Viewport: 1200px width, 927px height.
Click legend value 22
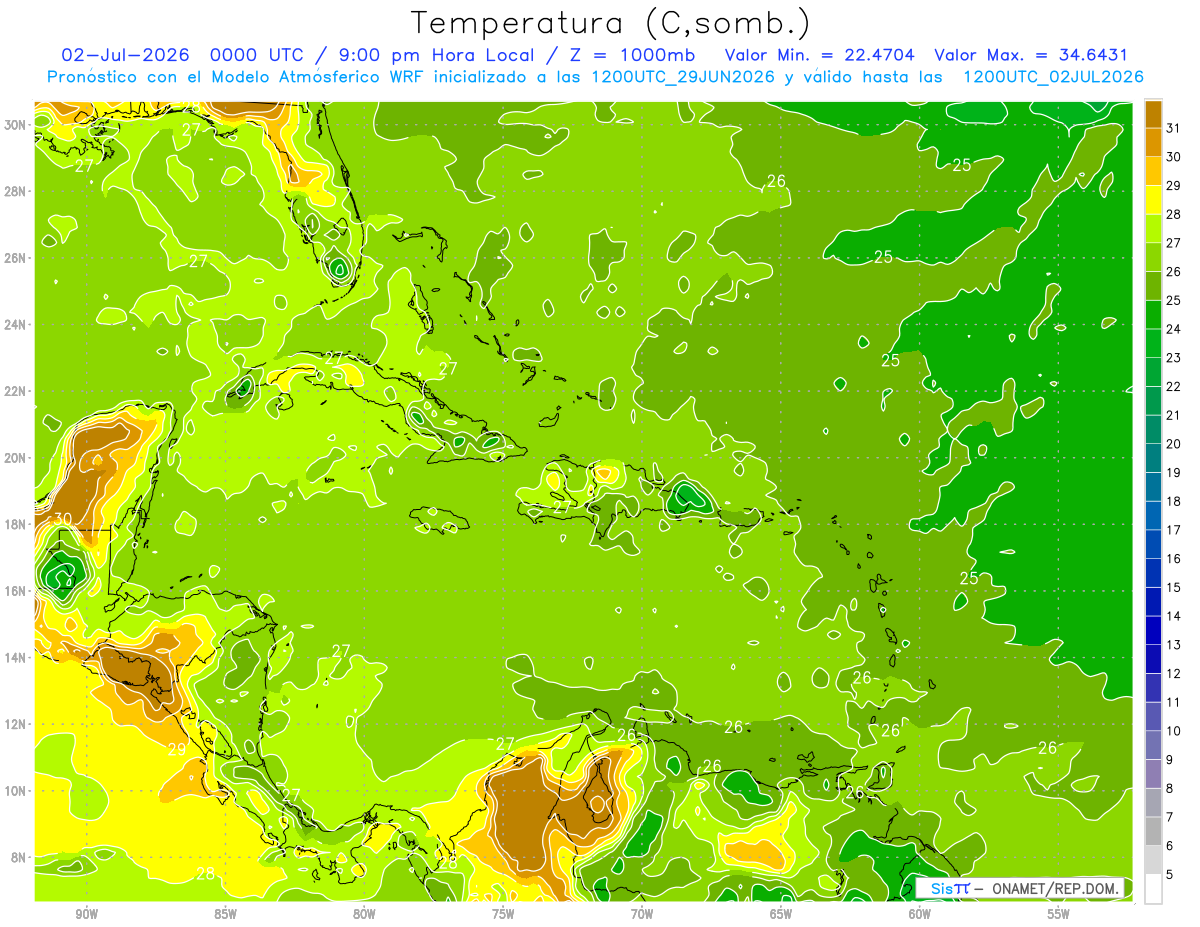click(x=1174, y=387)
